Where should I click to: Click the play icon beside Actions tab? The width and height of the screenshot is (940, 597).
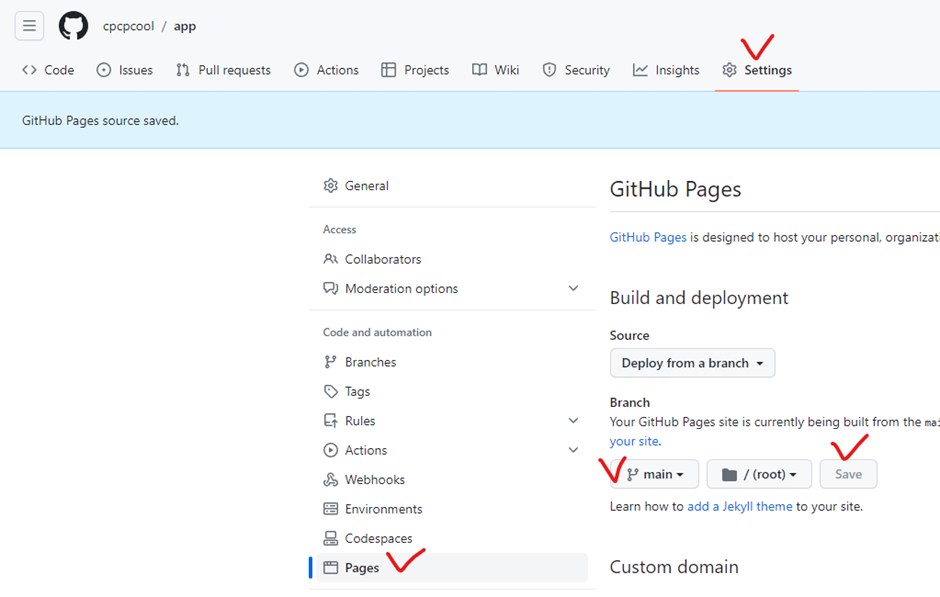tap(301, 70)
